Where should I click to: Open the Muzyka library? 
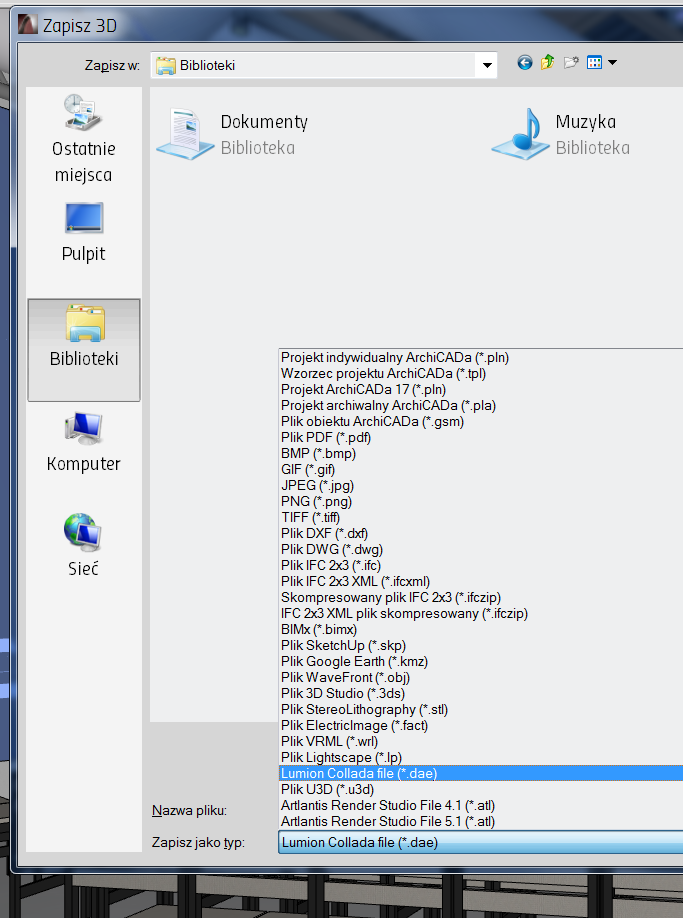point(561,134)
